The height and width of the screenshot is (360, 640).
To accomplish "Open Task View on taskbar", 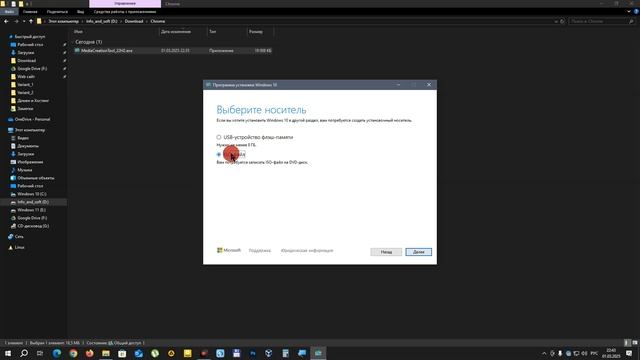I will pyautogui.click(x=40, y=353).
